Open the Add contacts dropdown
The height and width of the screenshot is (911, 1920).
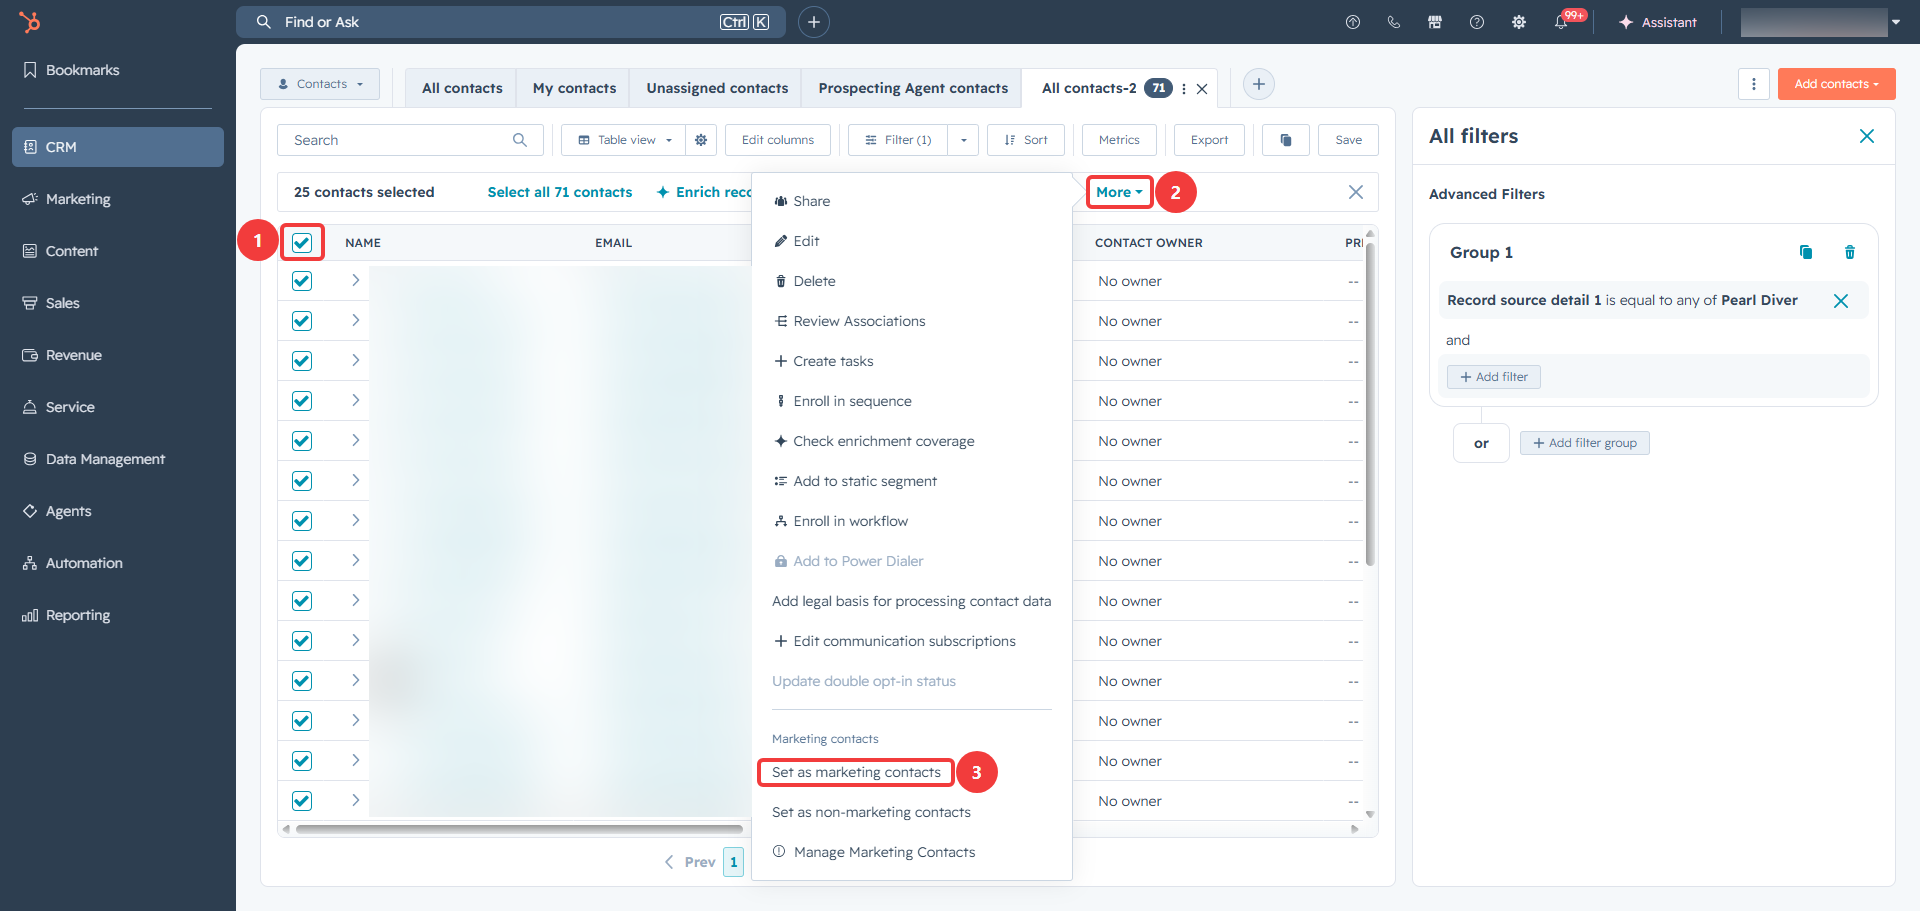pos(1836,84)
